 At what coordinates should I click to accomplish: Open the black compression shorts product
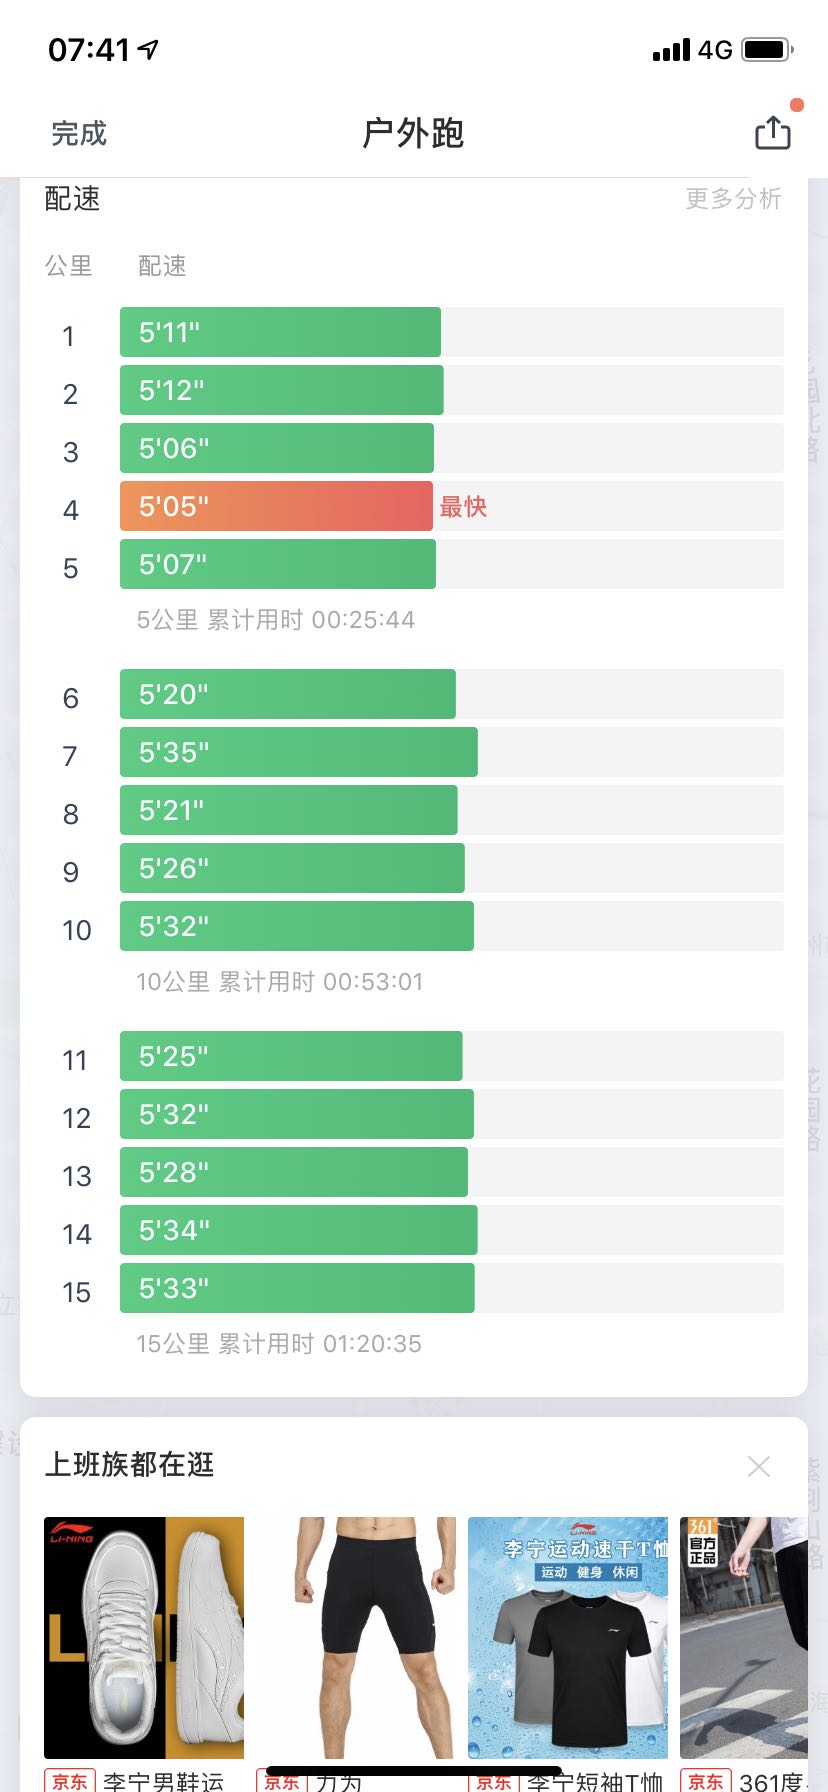(356, 1637)
